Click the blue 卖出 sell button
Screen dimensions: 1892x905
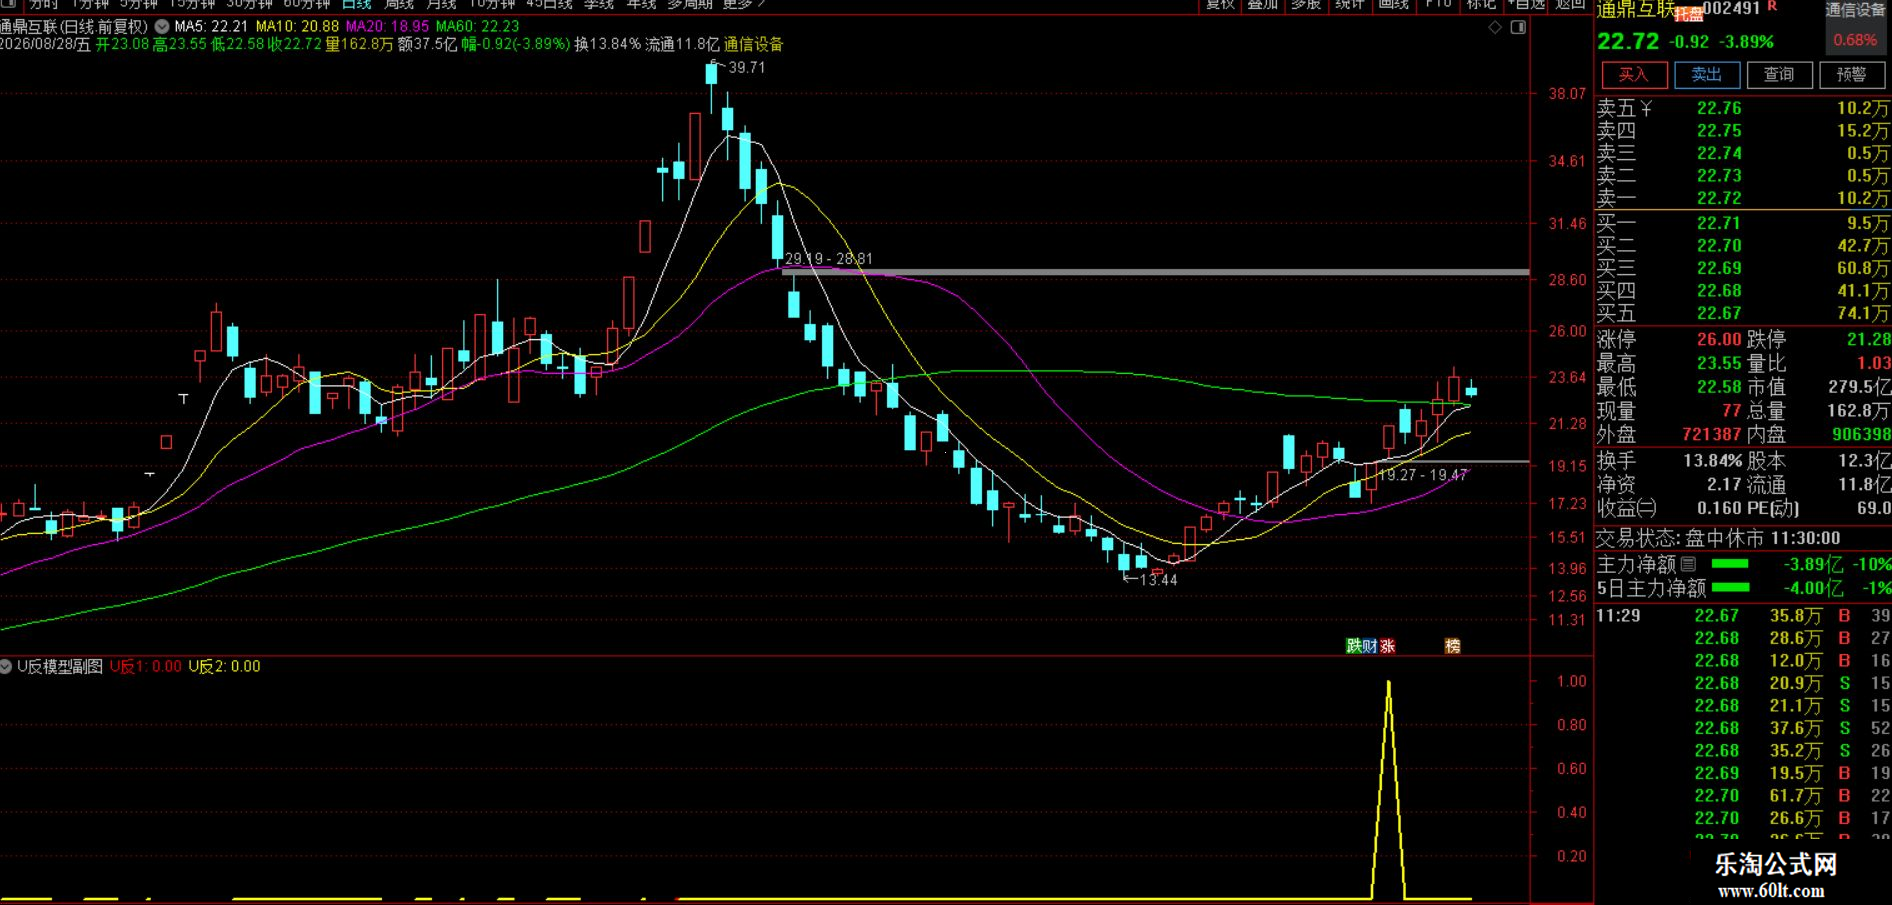click(x=1707, y=75)
